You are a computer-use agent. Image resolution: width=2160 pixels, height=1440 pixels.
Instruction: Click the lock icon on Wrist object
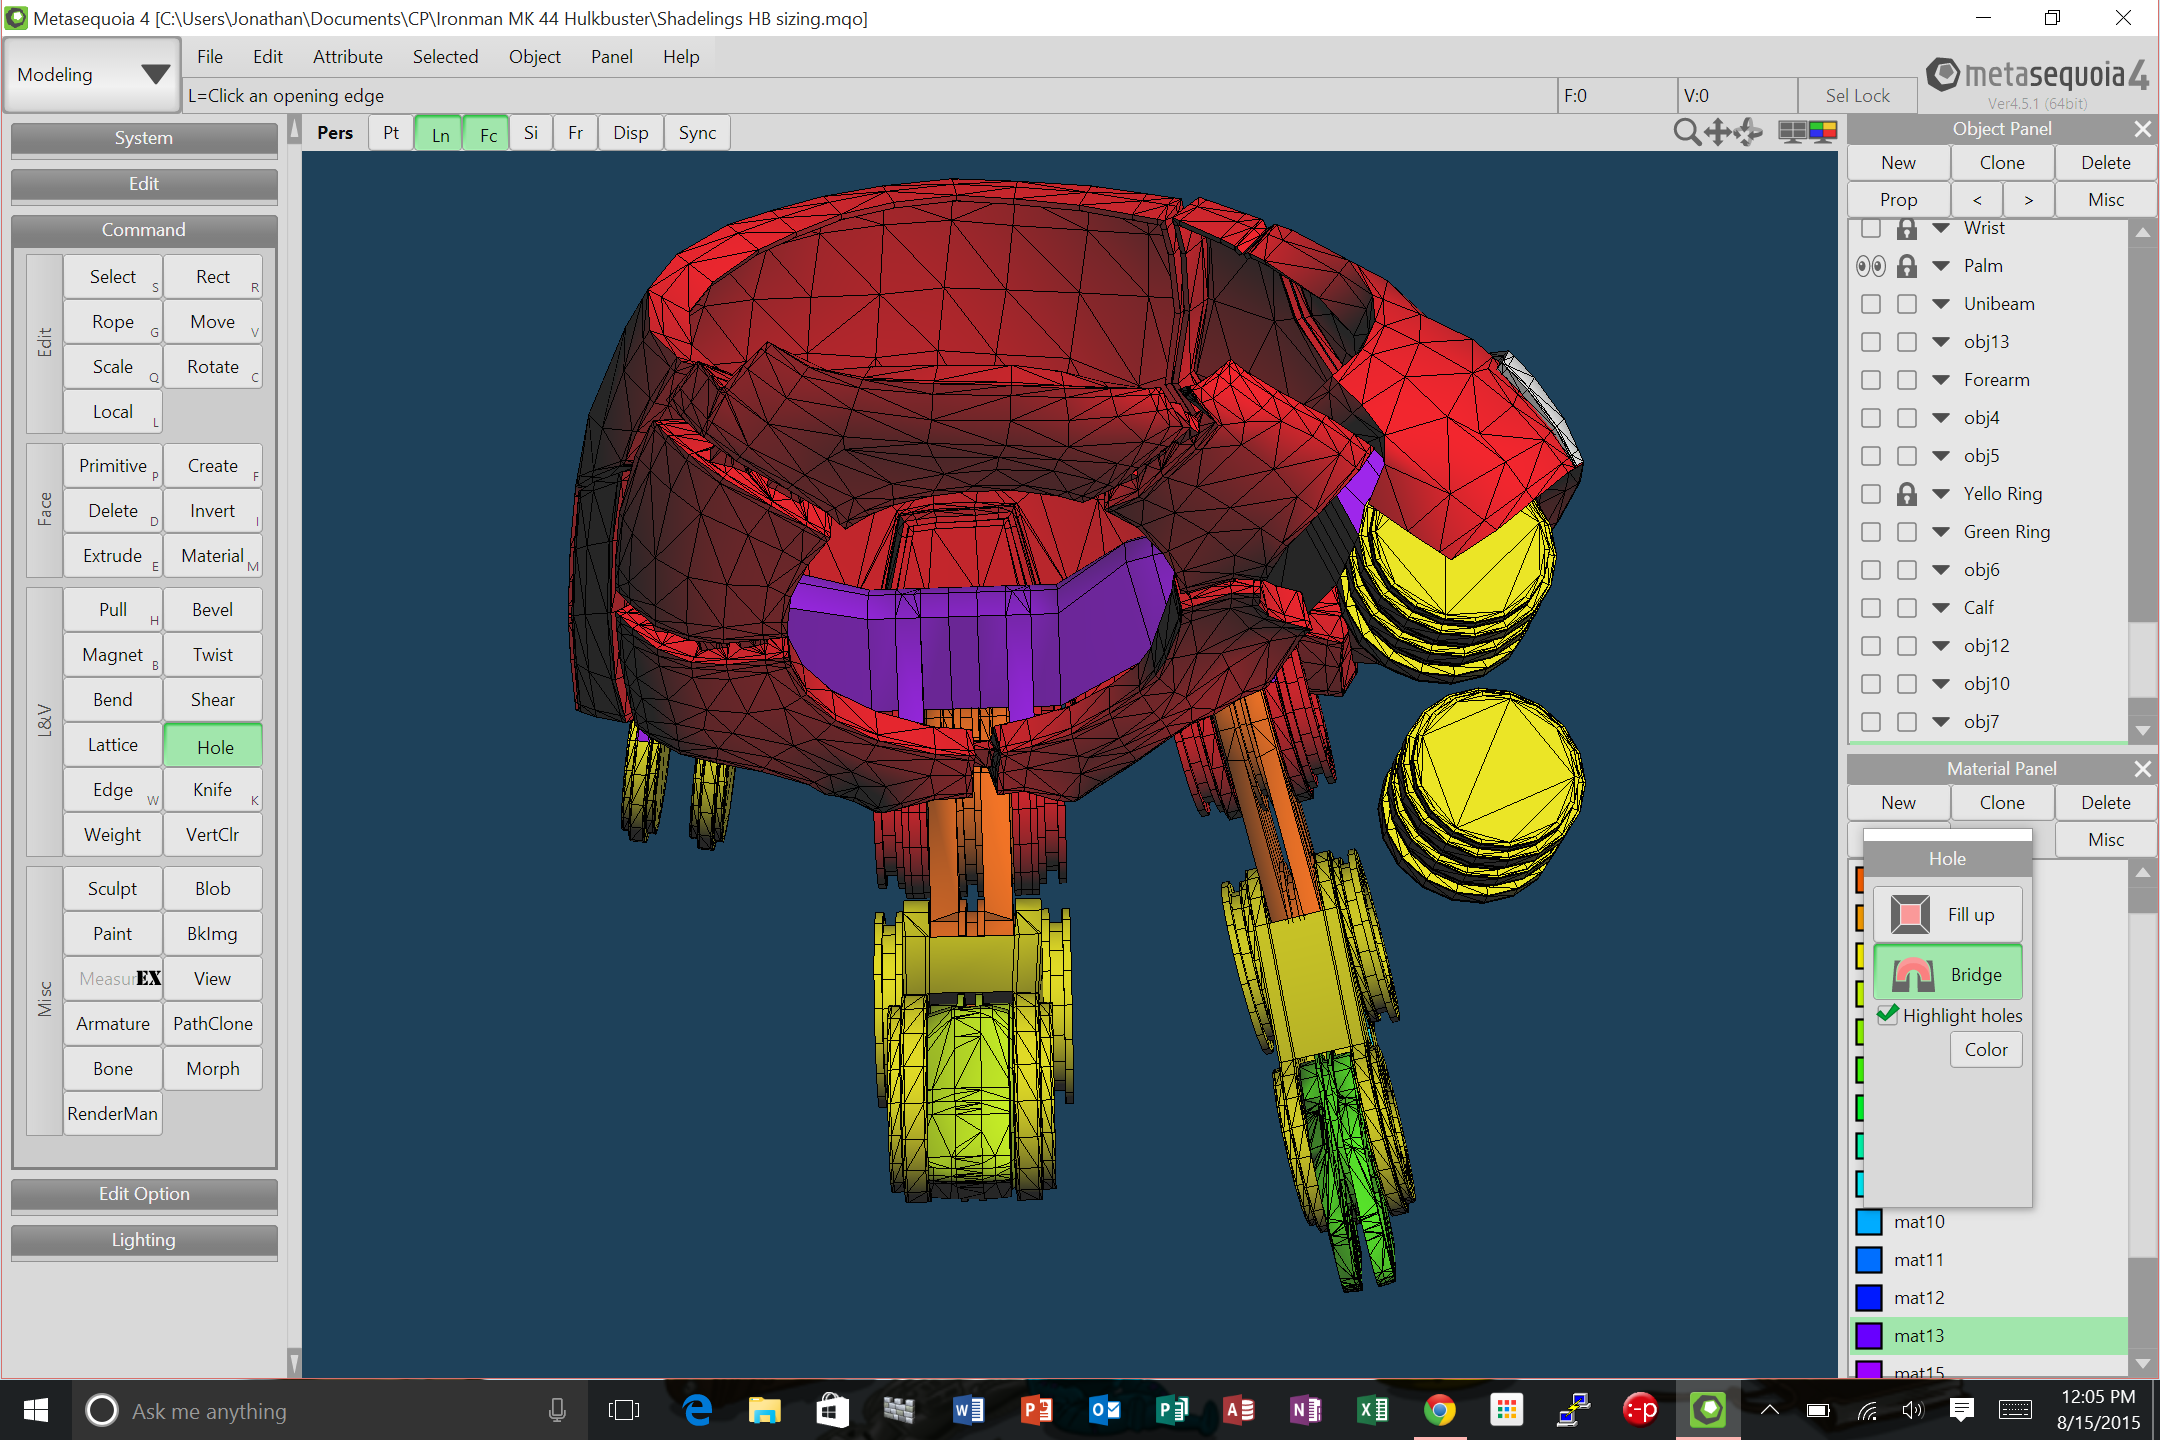[x=1907, y=229]
